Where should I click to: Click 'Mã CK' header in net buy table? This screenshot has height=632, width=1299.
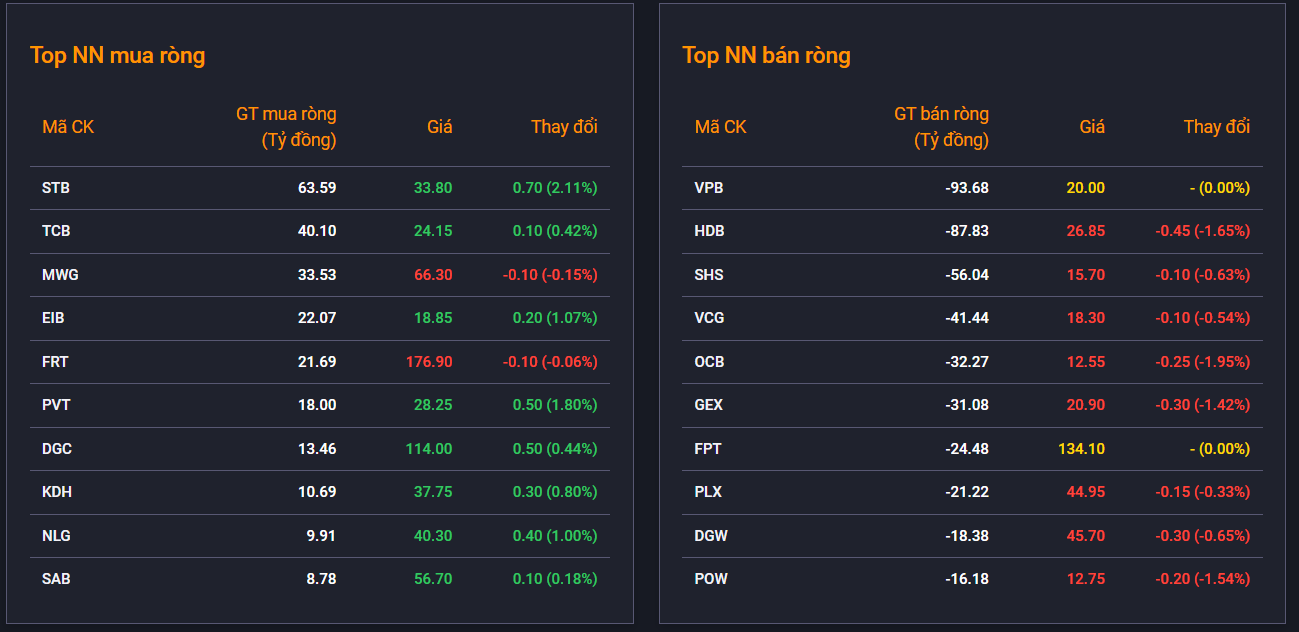(68, 127)
